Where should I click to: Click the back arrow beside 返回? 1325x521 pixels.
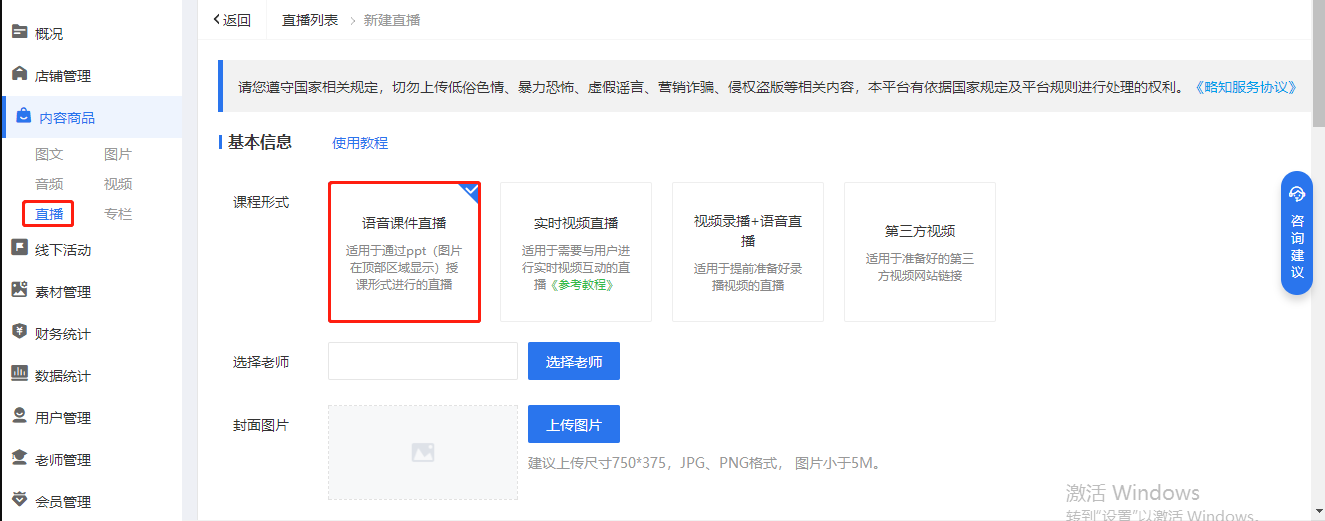pyautogui.click(x=217, y=20)
